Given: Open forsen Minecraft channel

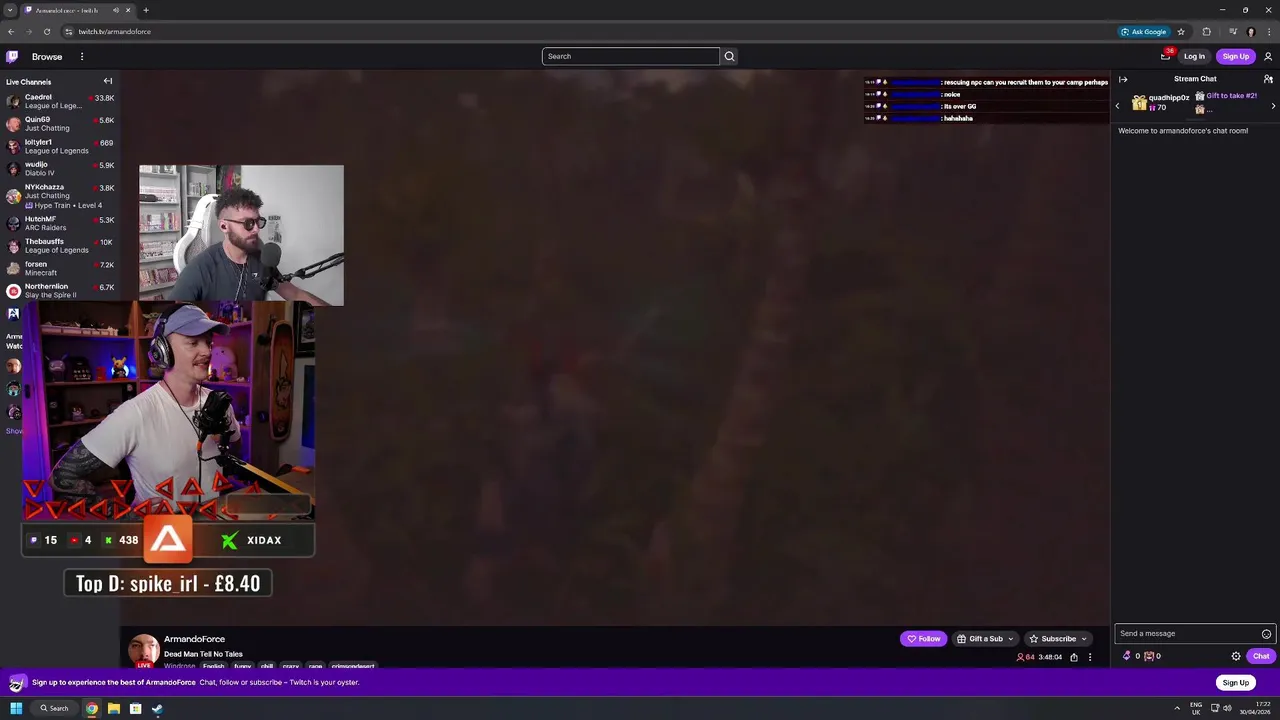Looking at the screenshot, I should [x=60, y=268].
